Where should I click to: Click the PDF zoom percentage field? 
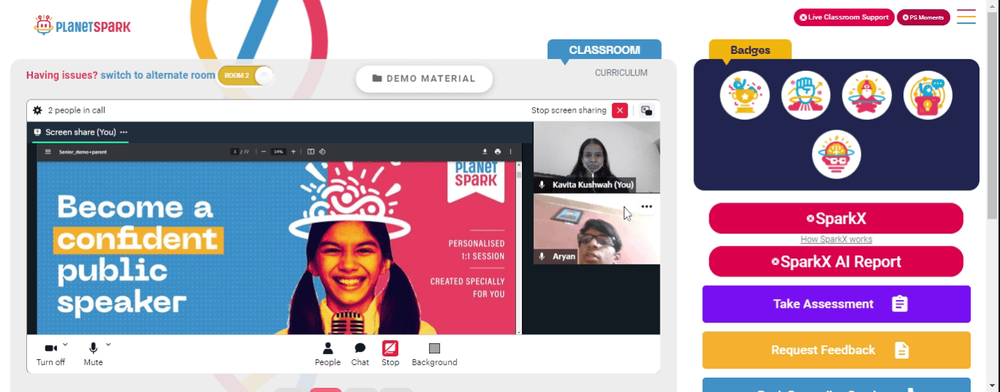[278, 152]
